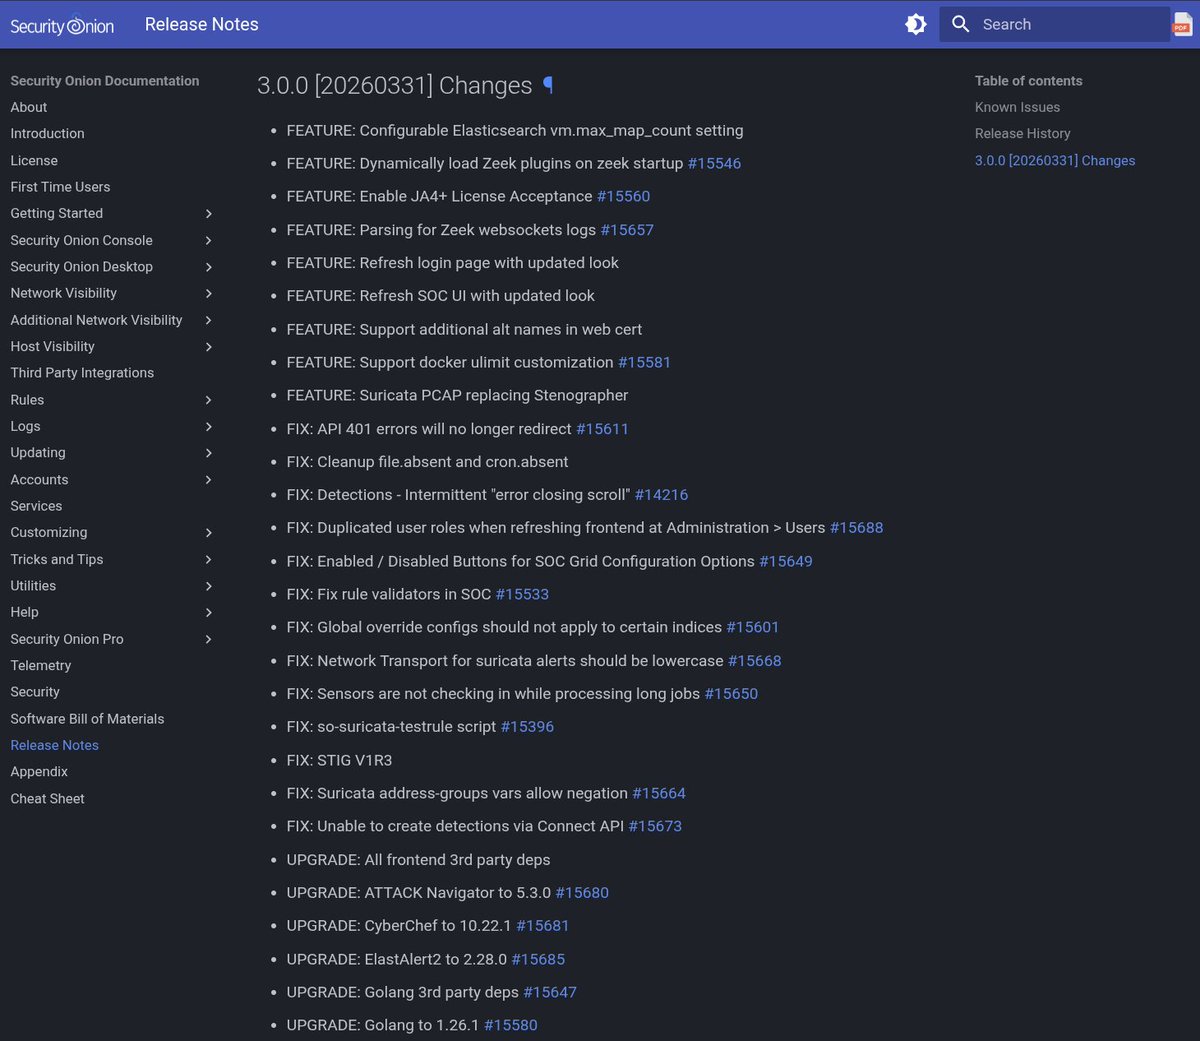
Task: Open issue link #15673
Action: (x=655, y=826)
